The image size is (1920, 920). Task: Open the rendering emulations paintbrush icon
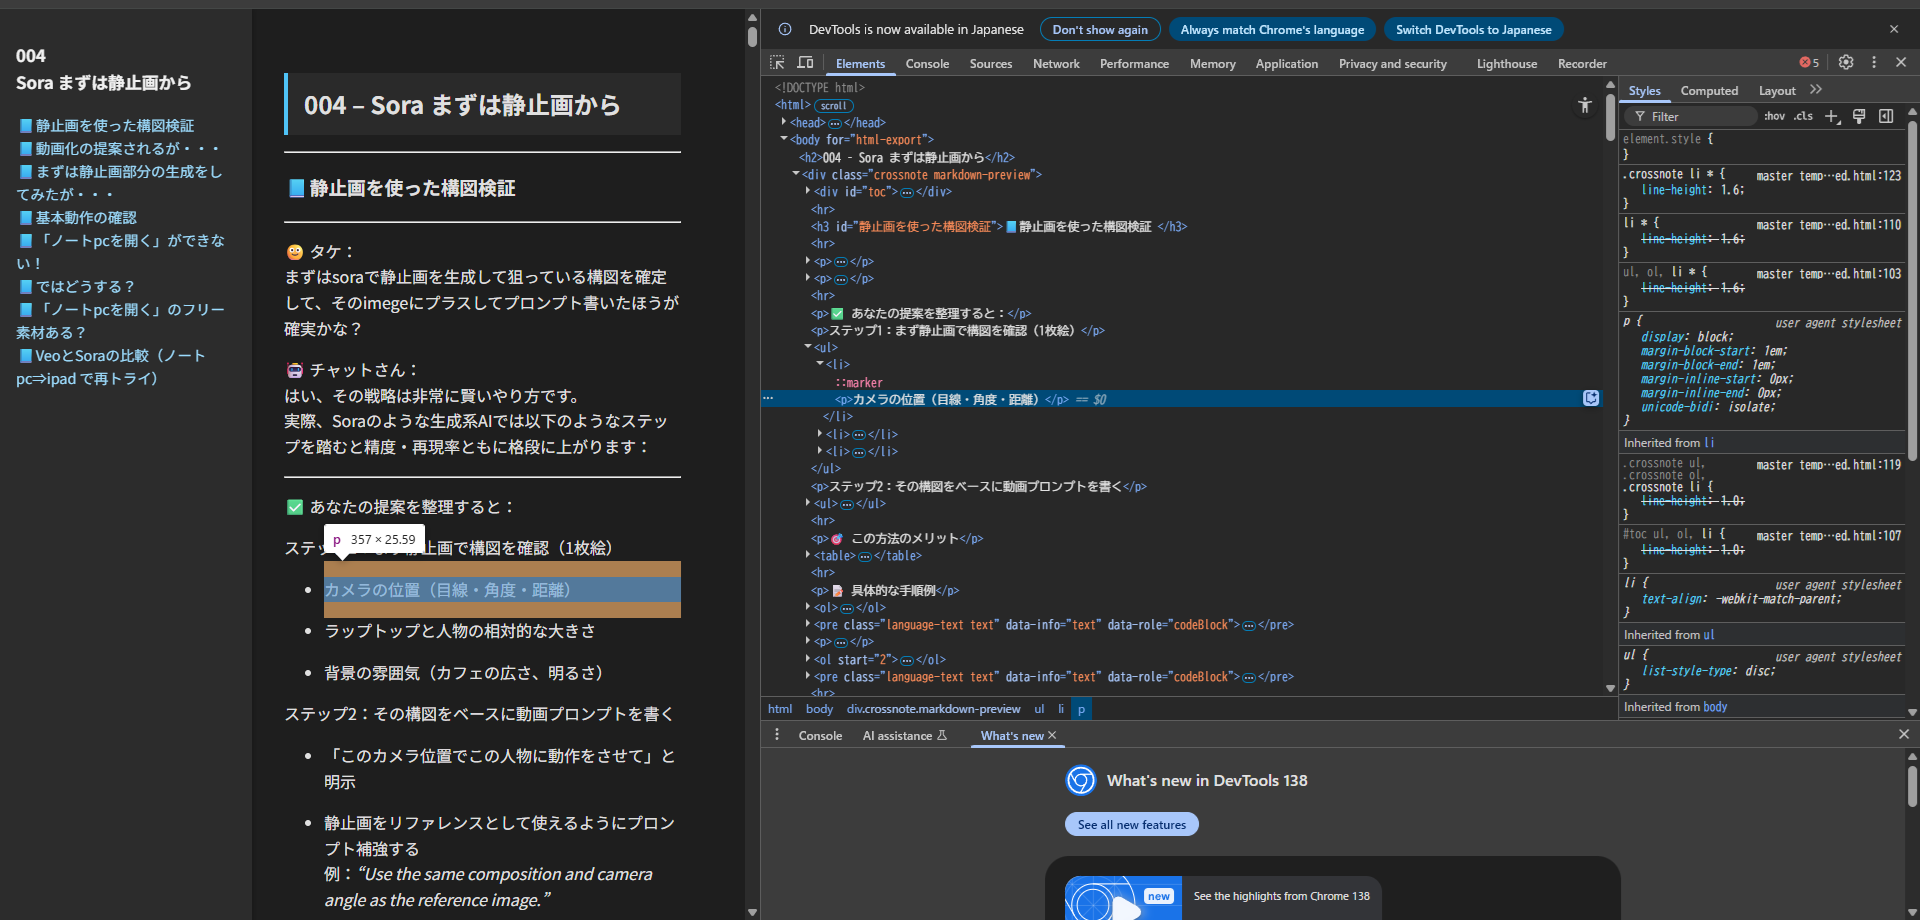[1859, 116]
